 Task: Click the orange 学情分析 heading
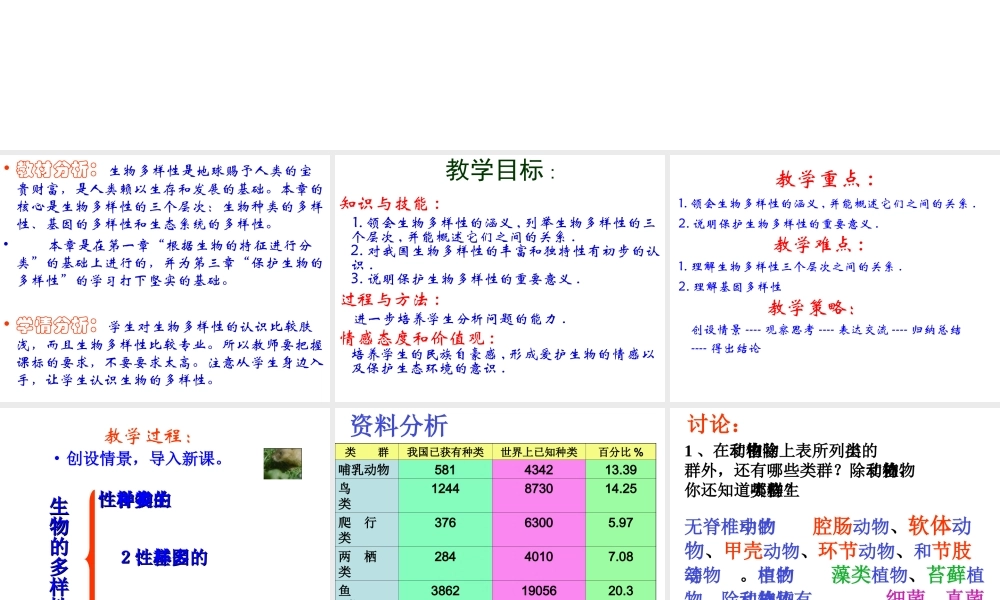coord(56,325)
